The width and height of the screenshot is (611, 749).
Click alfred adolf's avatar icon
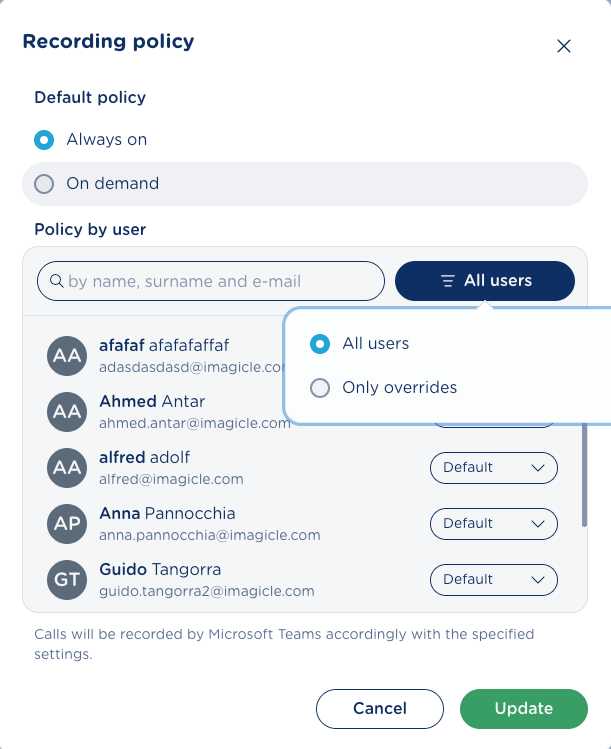point(67,467)
